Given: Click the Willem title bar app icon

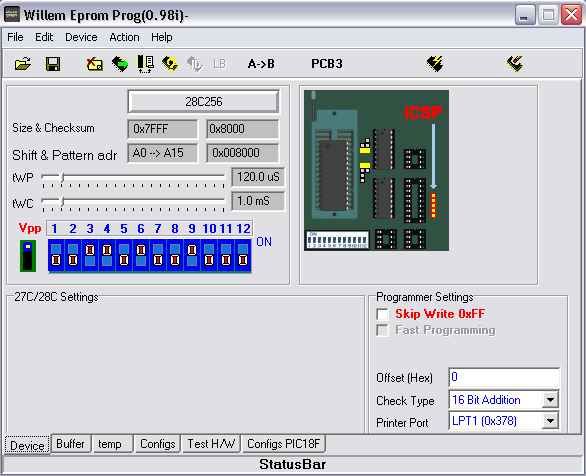Looking at the screenshot, I should [12, 15].
